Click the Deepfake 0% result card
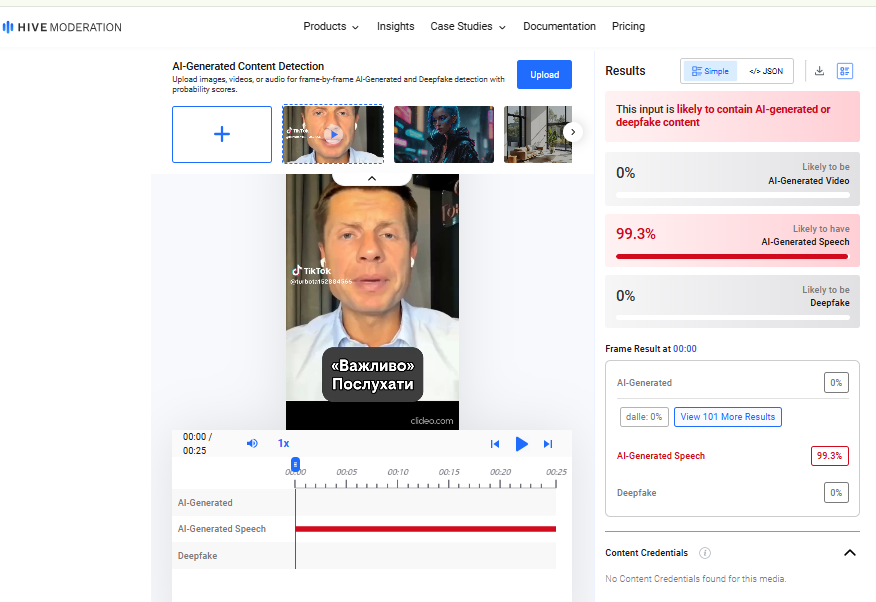 pos(732,302)
